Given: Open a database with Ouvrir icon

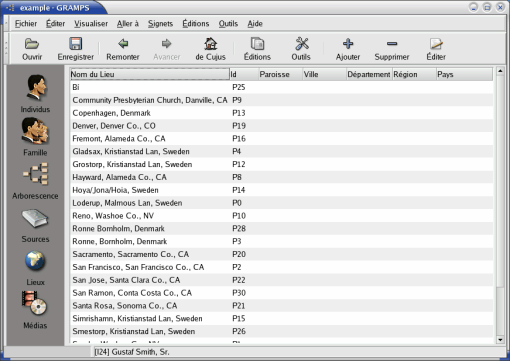Looking at the screenshot, I should point(32,49).
